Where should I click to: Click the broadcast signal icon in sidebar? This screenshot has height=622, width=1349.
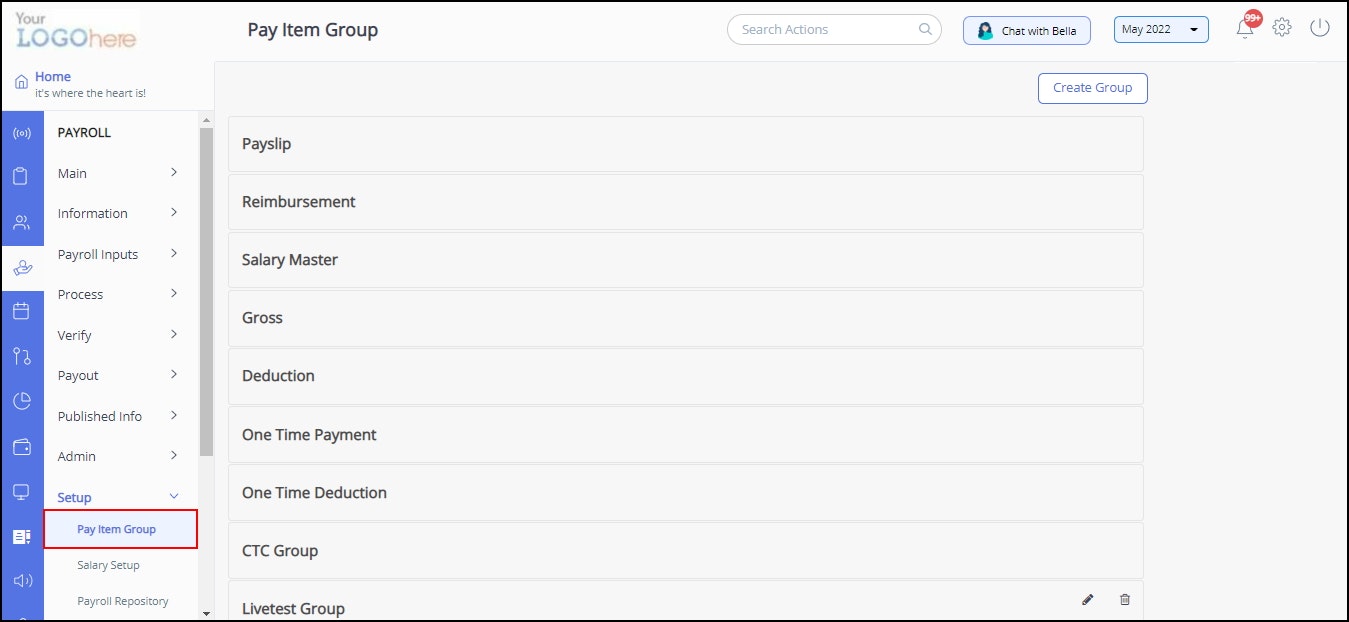(x=22, y=133)
